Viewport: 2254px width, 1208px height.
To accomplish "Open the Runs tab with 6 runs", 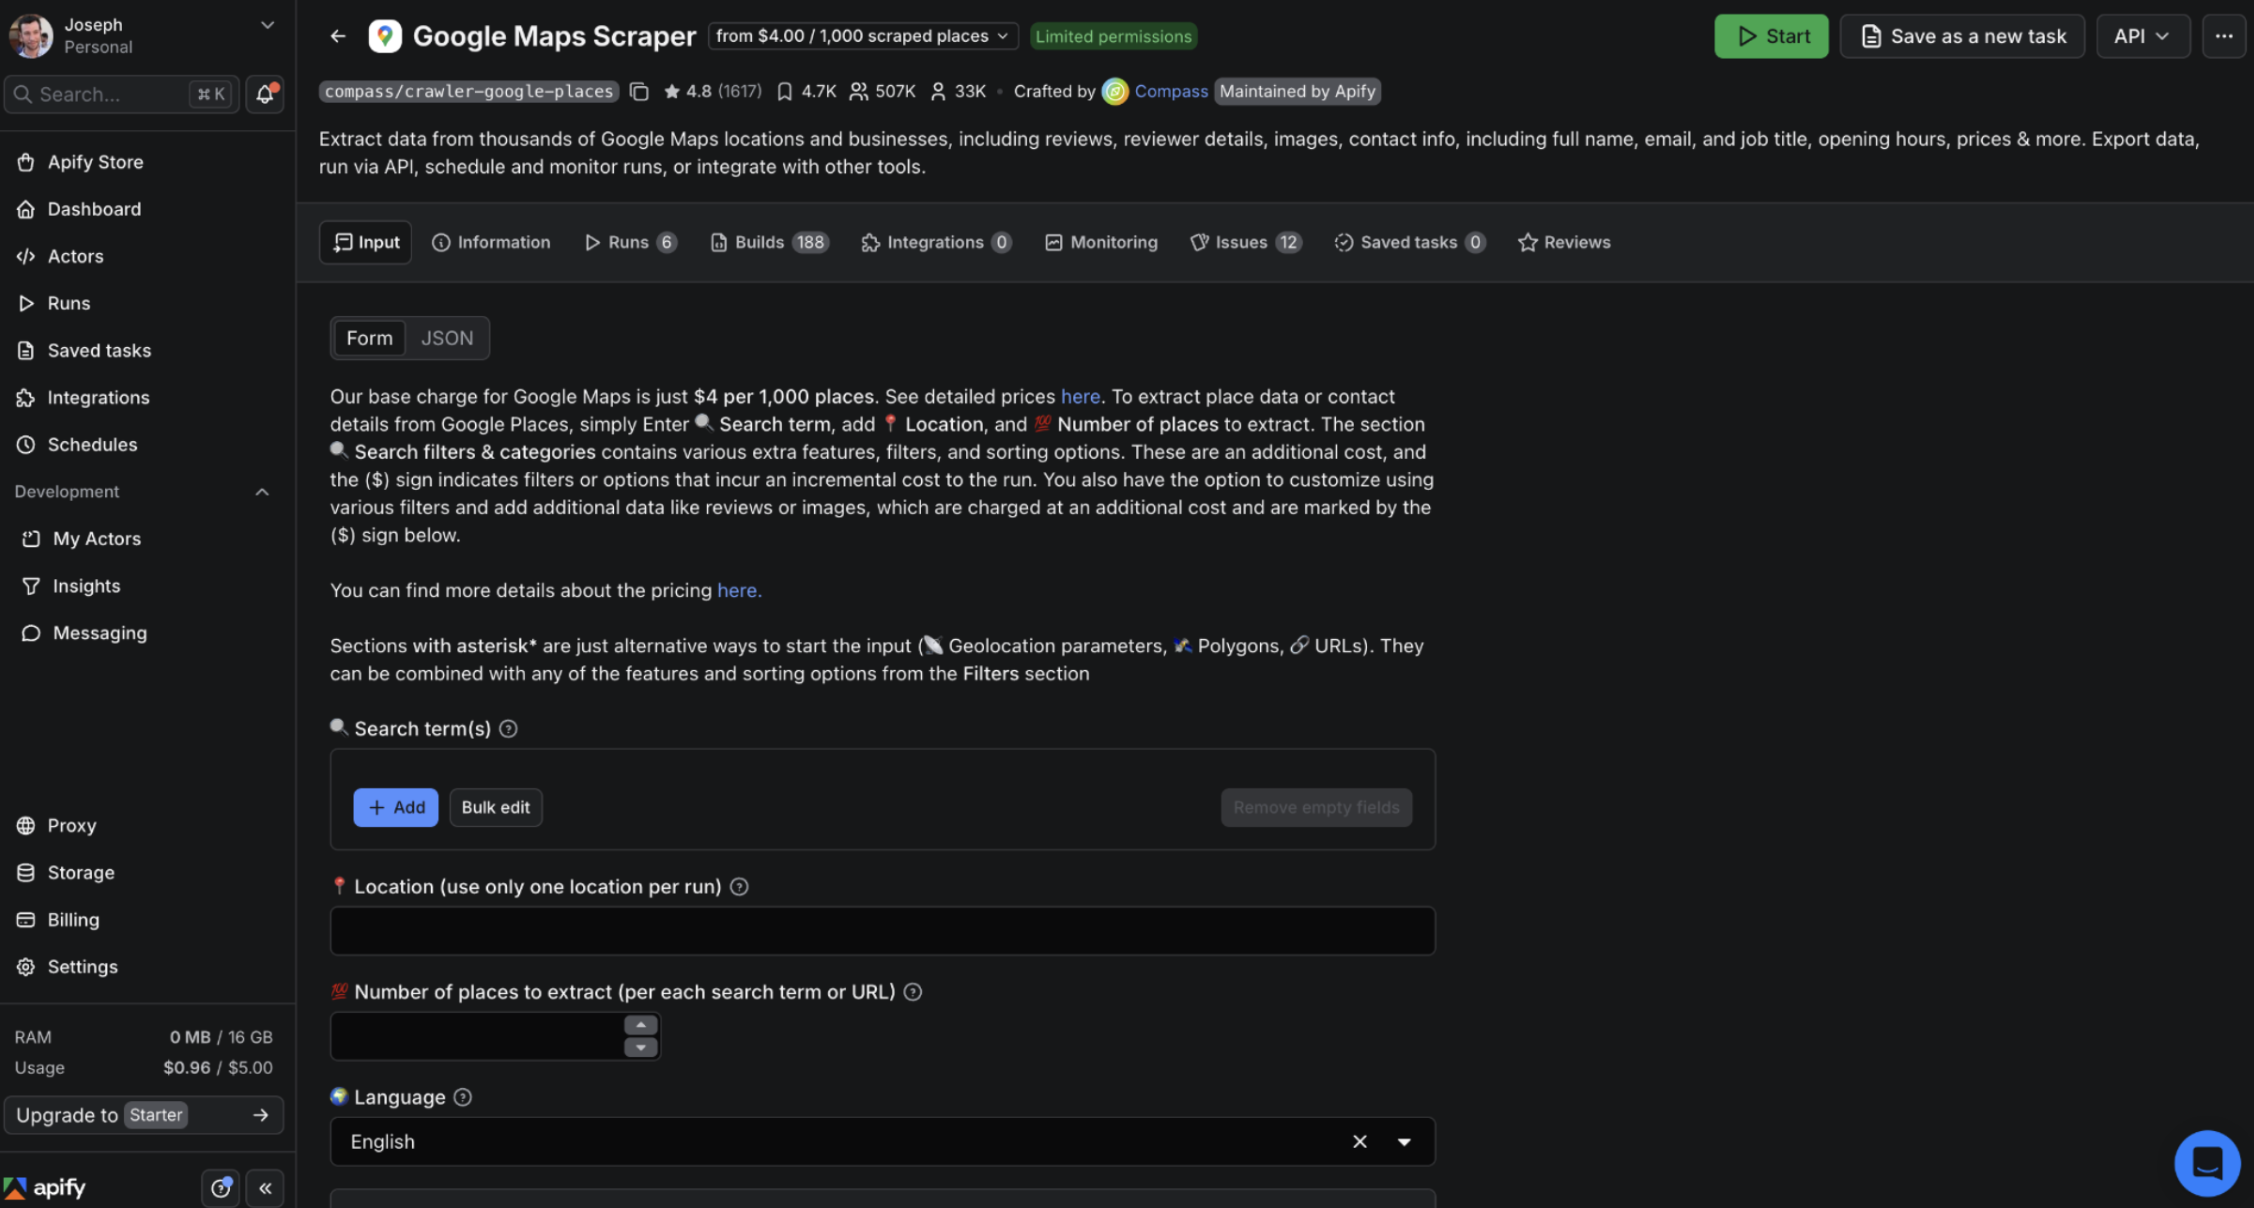I will 630,242.
